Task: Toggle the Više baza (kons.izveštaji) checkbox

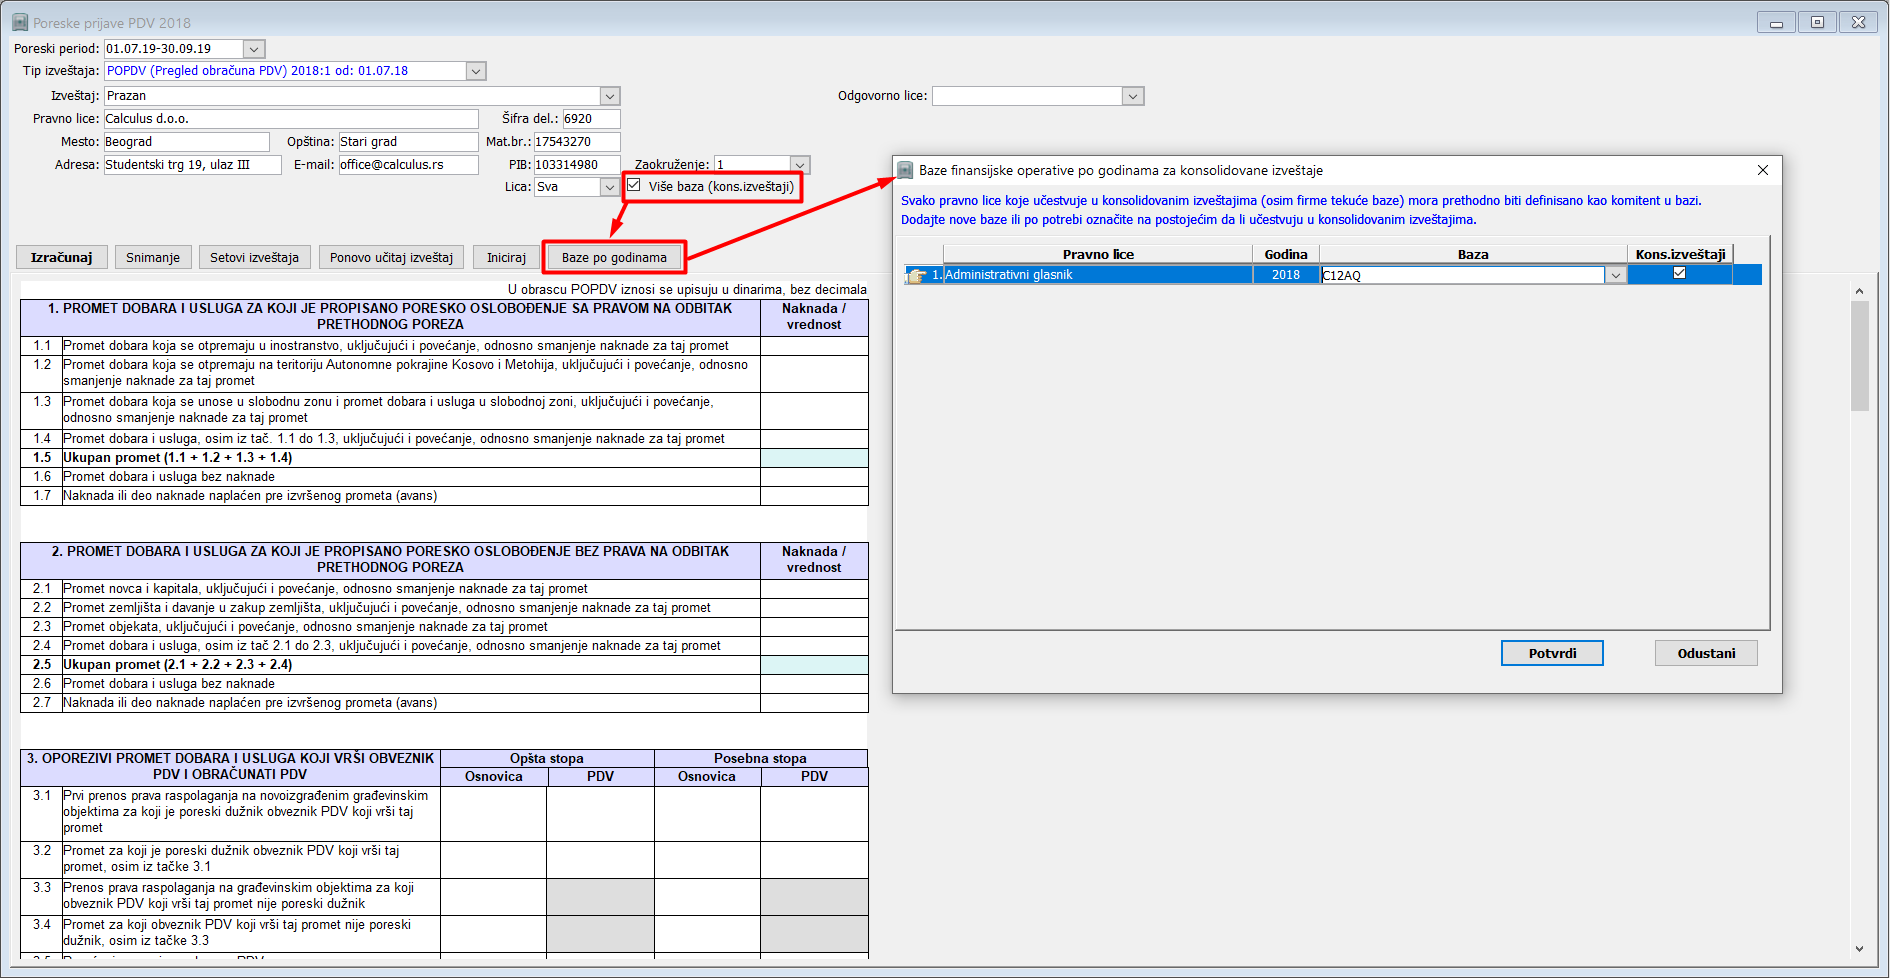Action: point(634,185)
